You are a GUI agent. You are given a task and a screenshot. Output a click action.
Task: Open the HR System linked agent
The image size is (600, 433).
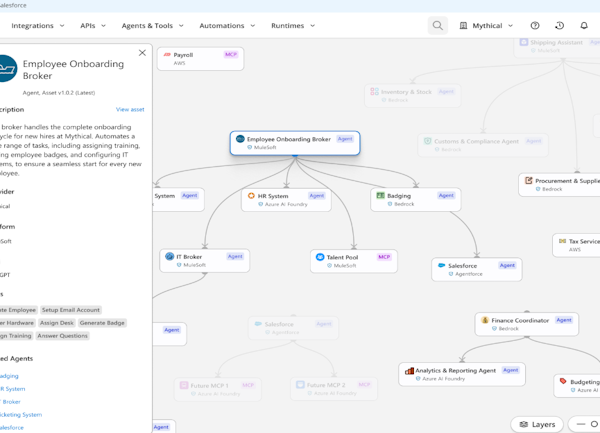tap(13, 389)
